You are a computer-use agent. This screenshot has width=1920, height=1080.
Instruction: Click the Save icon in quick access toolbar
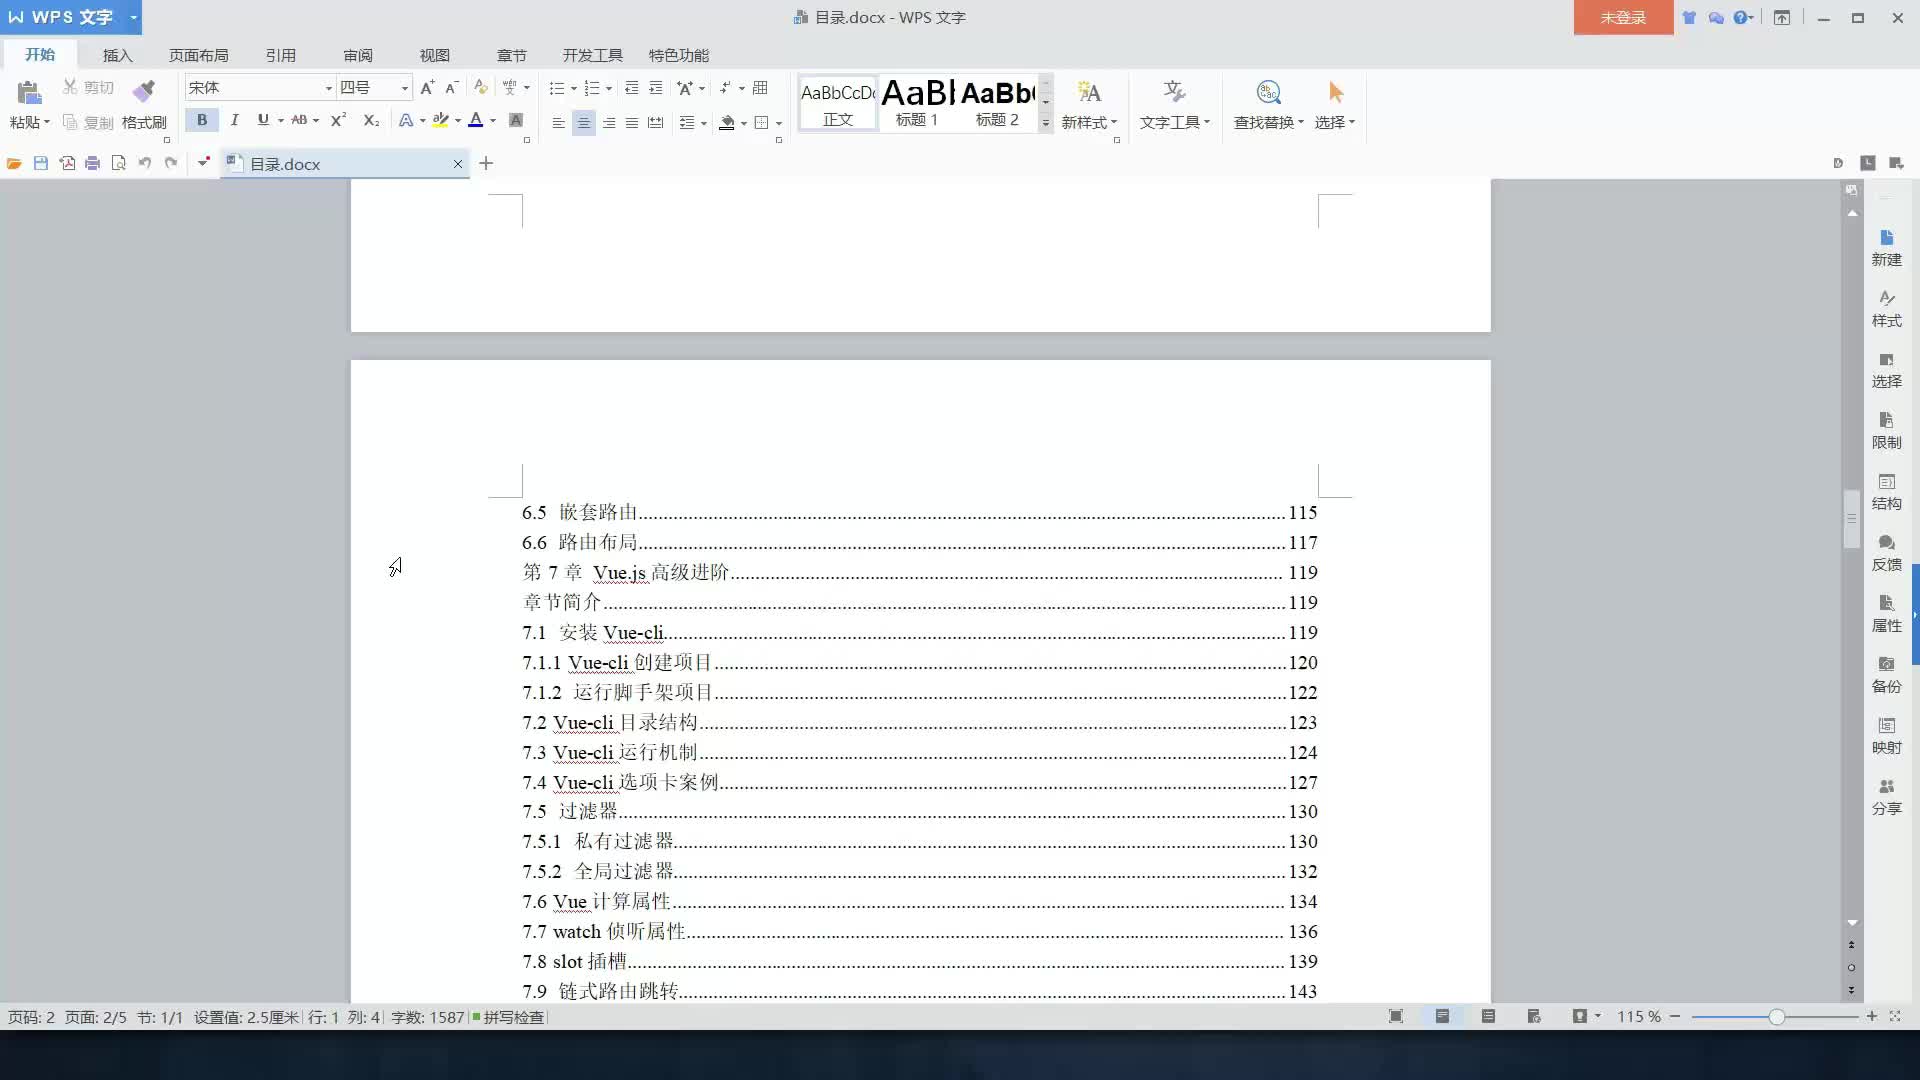(41, 163)
